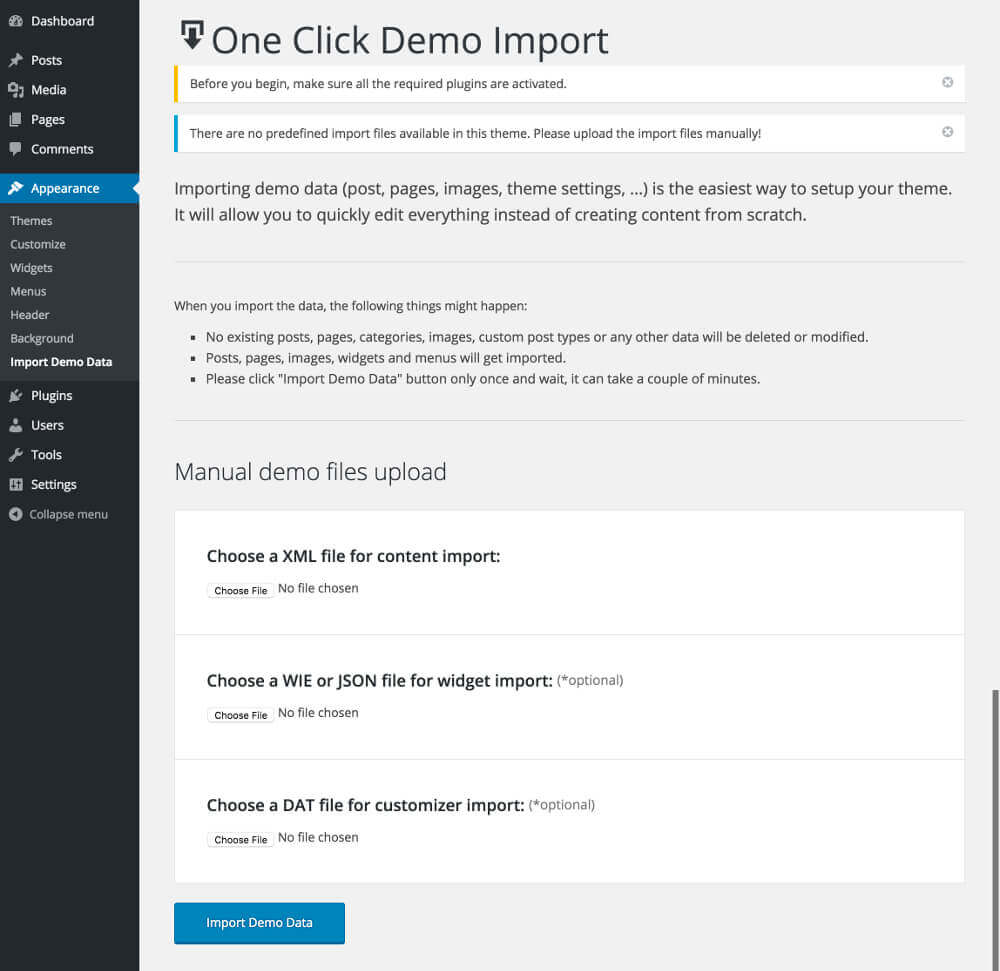The image size is (1000, 971).
Task: Click the Users person icon
Action: tap(16, 425)
